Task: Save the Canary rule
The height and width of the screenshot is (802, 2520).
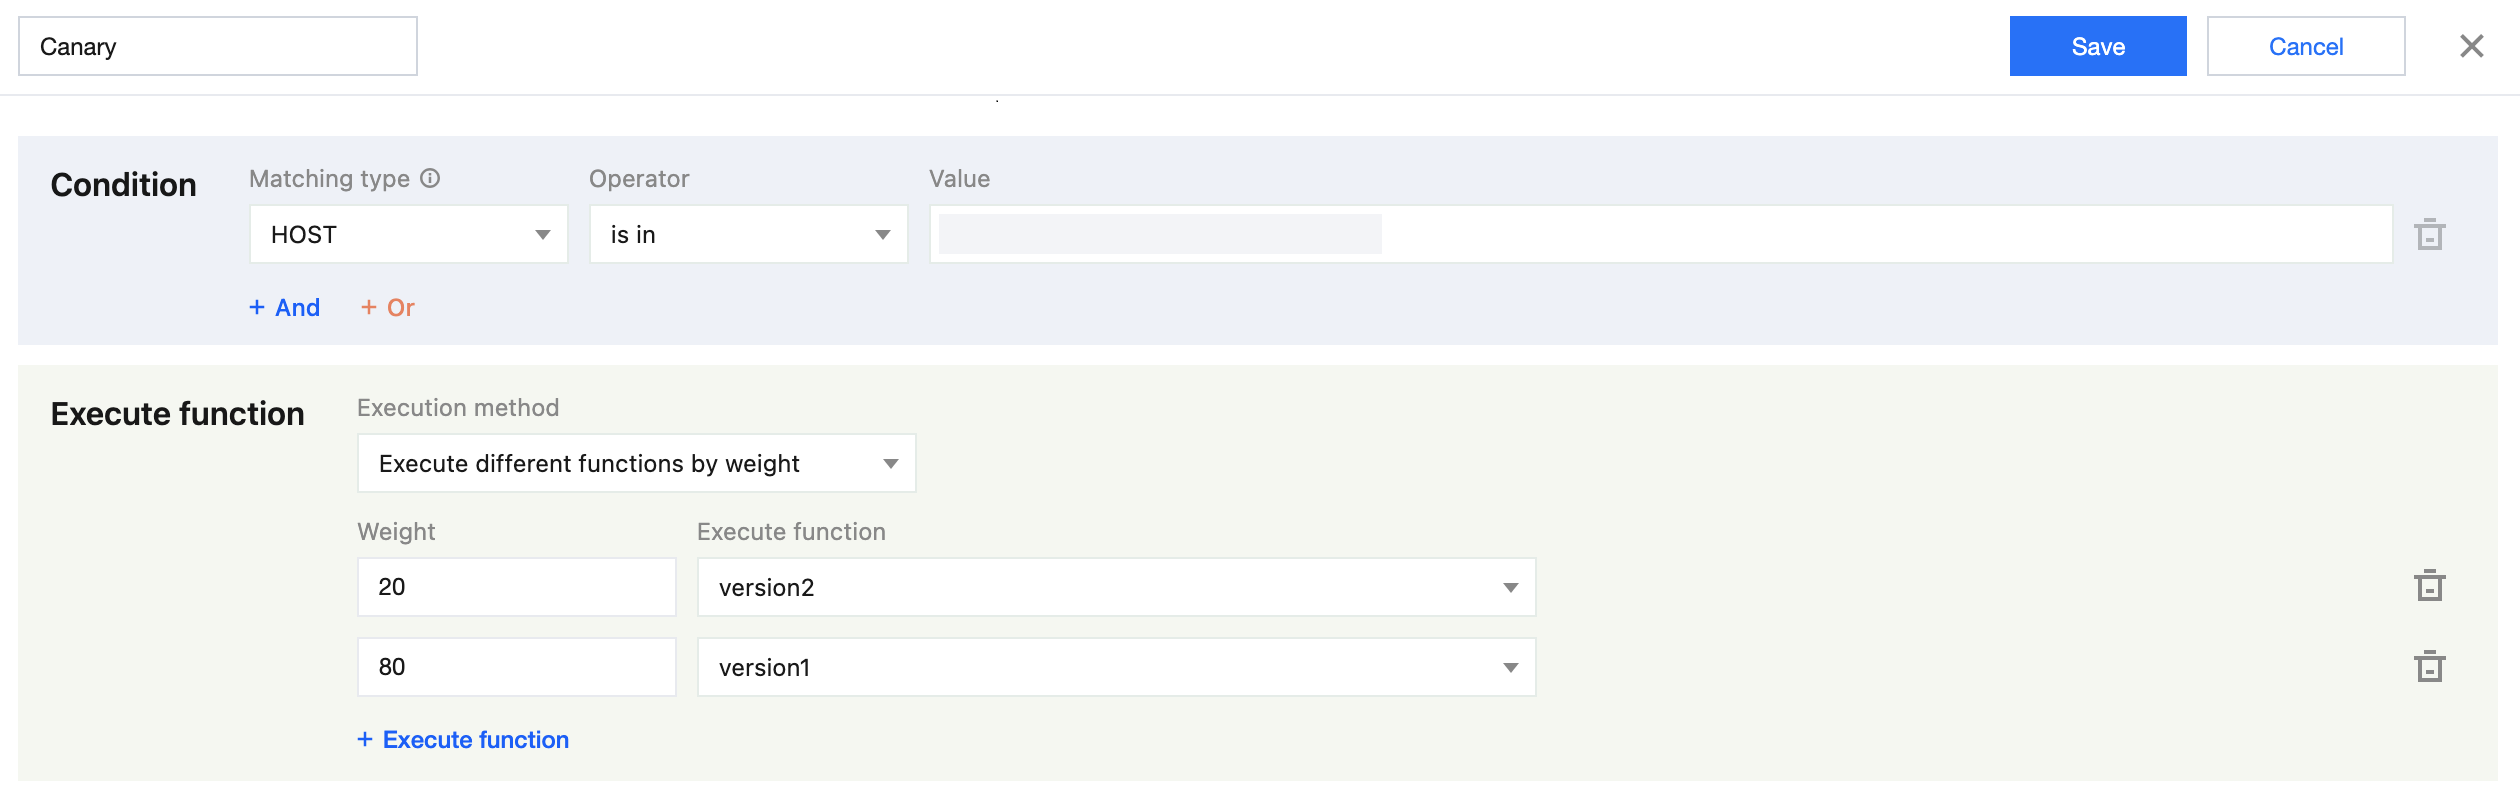Action: pyautogui.click(x=2097, y=46)
